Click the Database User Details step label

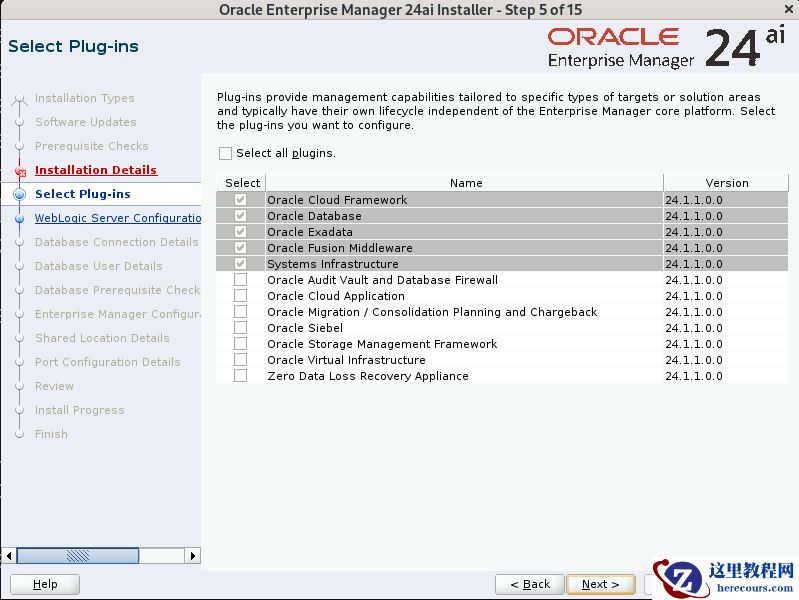[x=98, y=266]
